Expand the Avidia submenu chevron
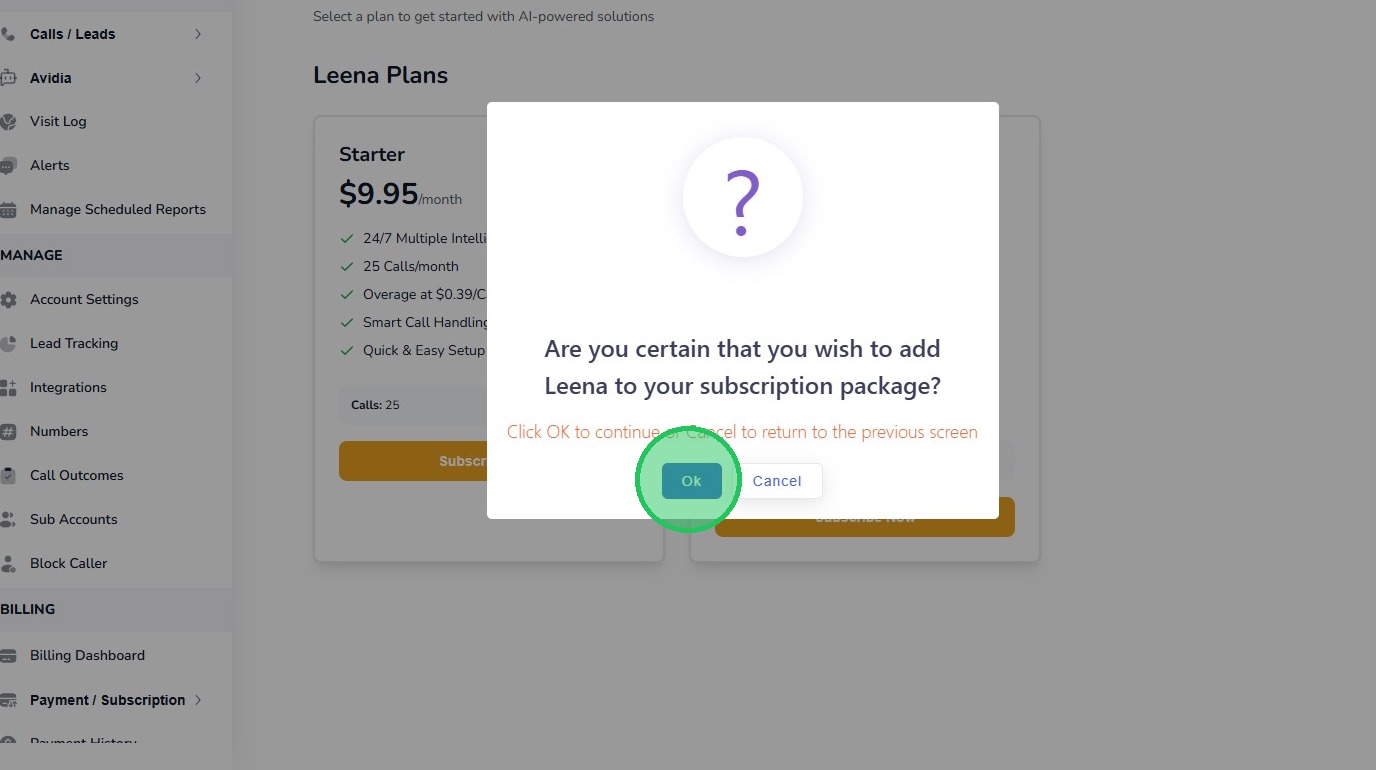 click(x=198, y=78)
